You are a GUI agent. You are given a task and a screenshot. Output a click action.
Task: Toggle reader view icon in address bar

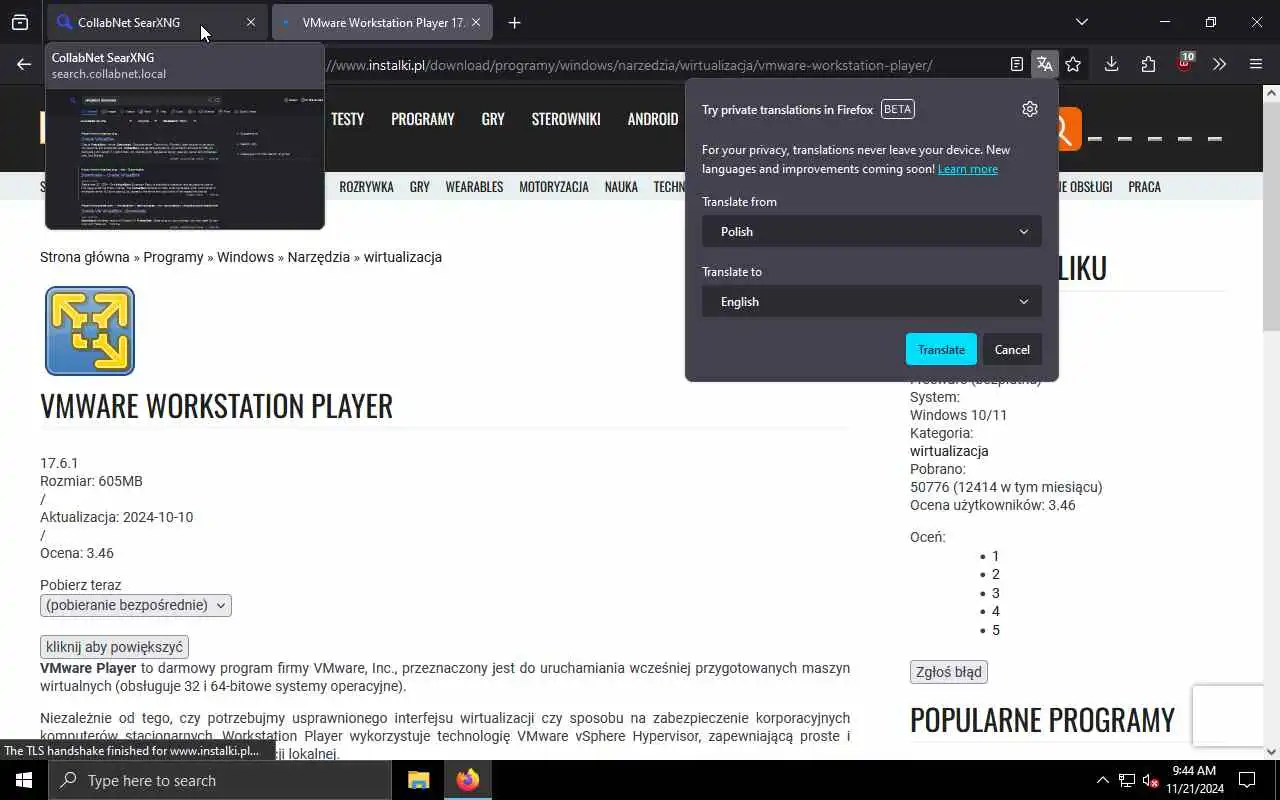(x=1016, y=64)
